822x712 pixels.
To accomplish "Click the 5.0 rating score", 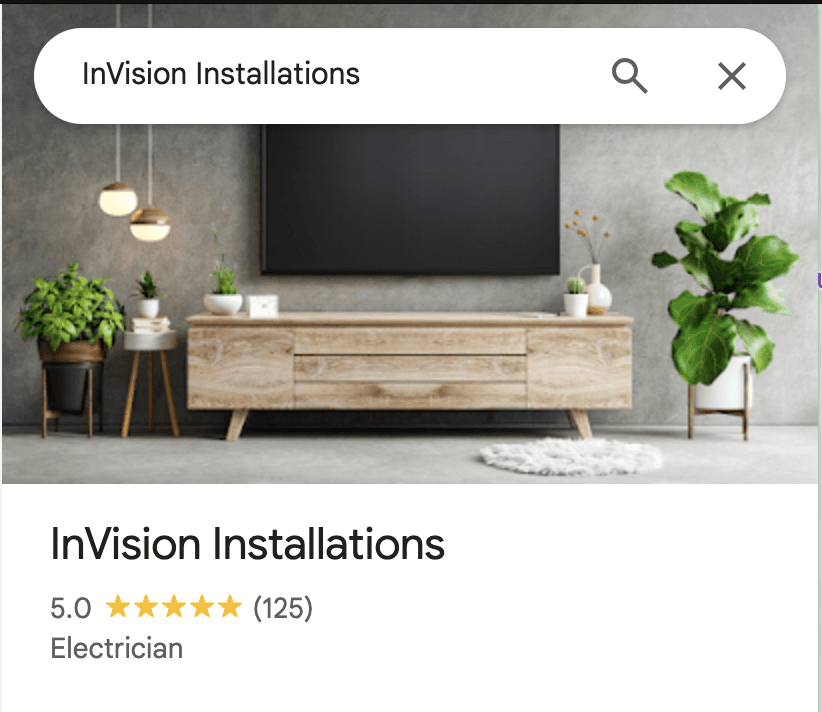I will click(x=71, y=608).
